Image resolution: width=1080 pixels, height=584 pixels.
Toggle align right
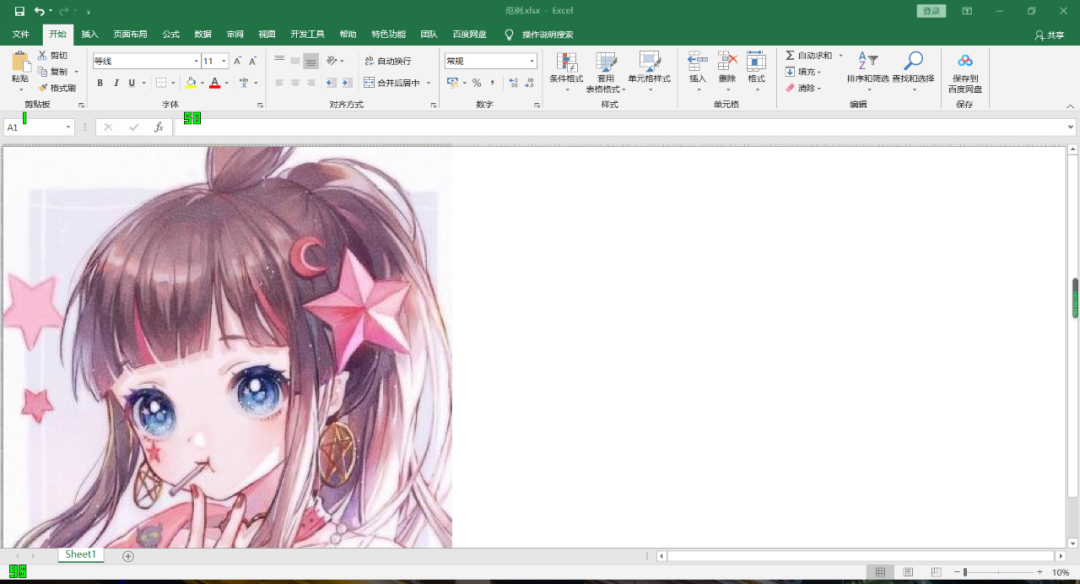tap(311, 83)
